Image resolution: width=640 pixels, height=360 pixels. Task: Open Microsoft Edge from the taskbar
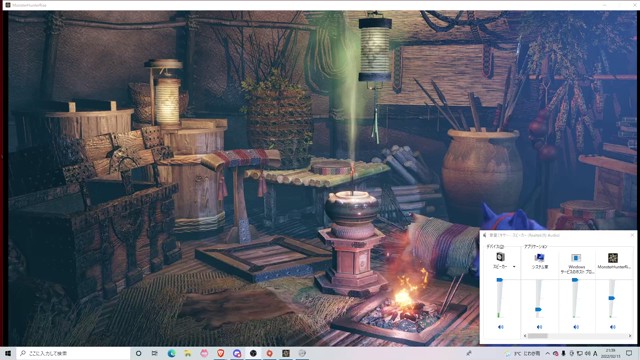pyautogui.click(x=171, y=353)
